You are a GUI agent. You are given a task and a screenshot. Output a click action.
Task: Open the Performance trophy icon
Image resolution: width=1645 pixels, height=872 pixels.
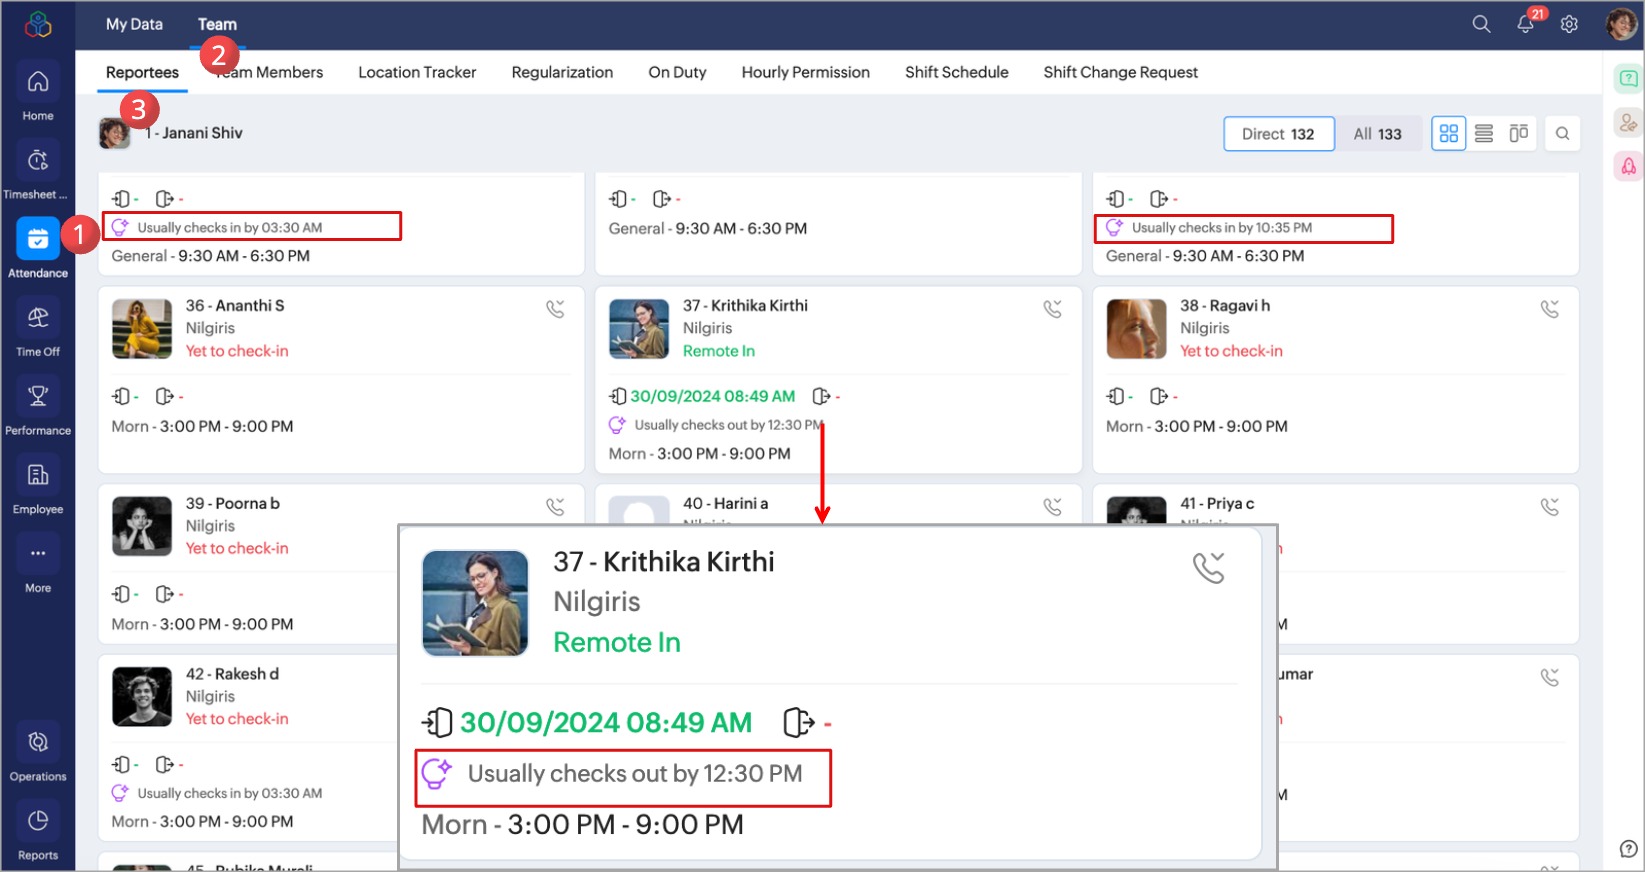[x=38, y=396]
